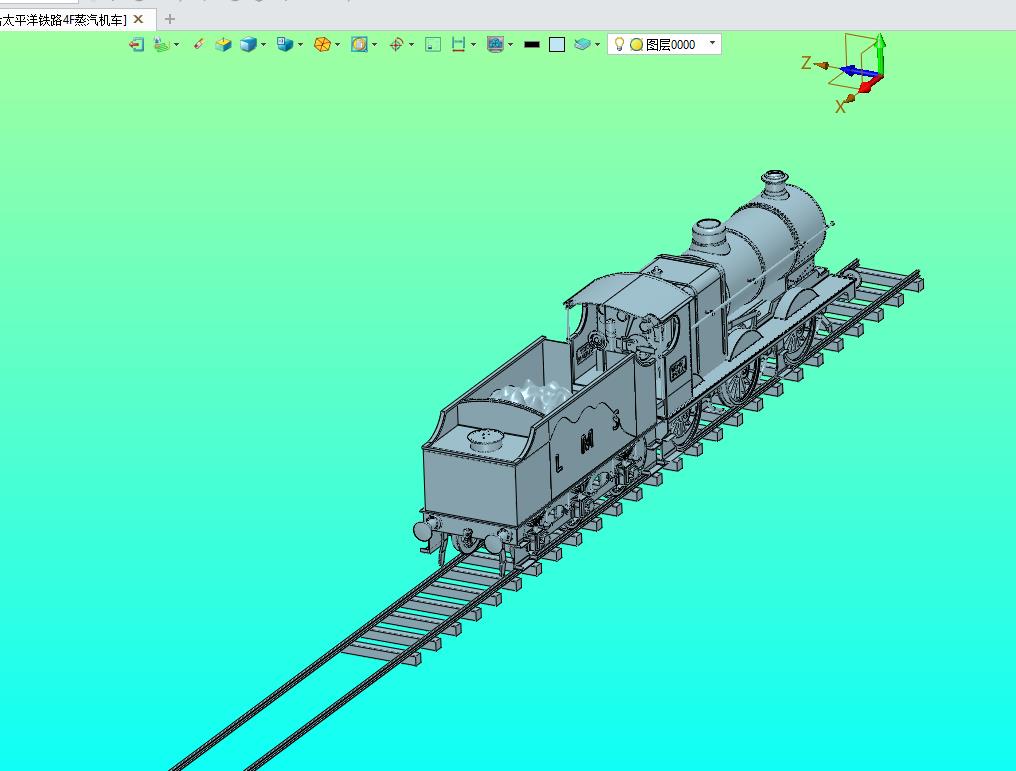1016x771 pixels.
Task: Open the monitor icon dropdown arrow
Action: [511, 44]
